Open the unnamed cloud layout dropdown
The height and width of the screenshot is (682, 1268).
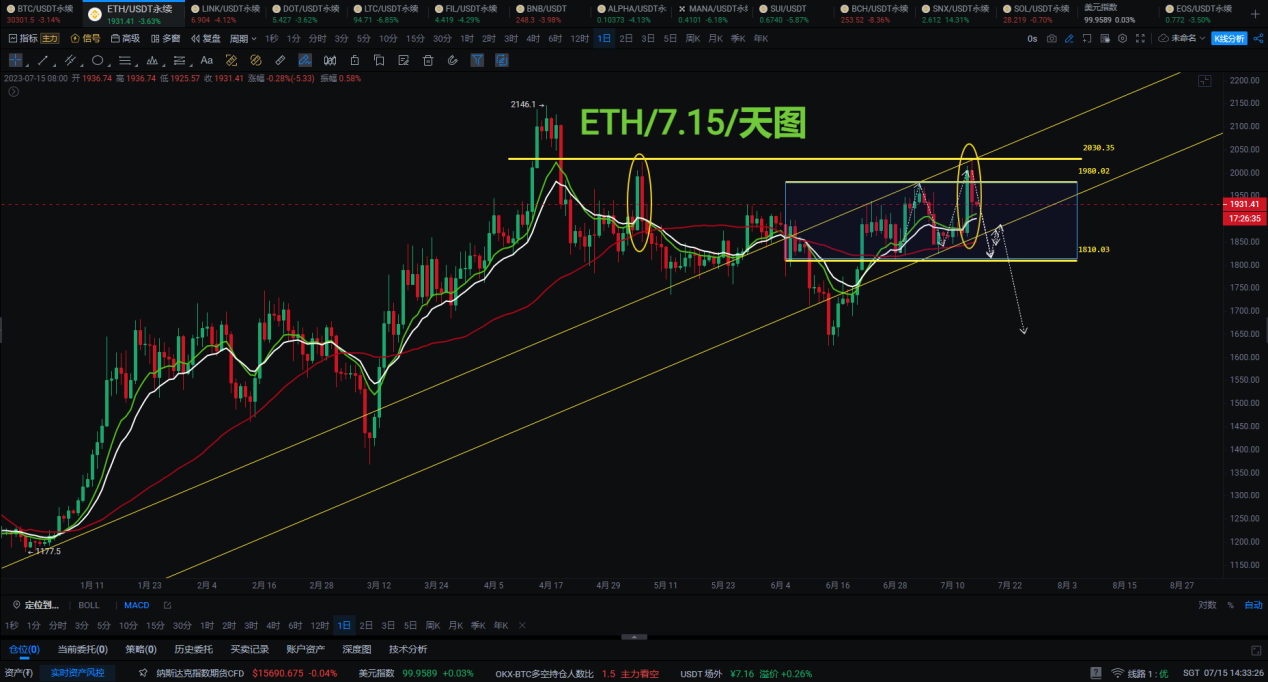tap(1181, 39)
